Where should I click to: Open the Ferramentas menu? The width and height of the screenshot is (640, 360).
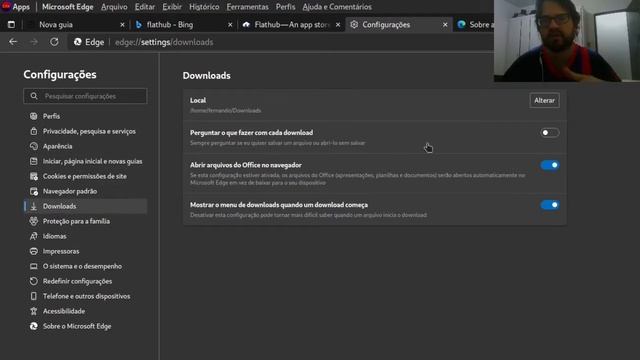(247, 7)
